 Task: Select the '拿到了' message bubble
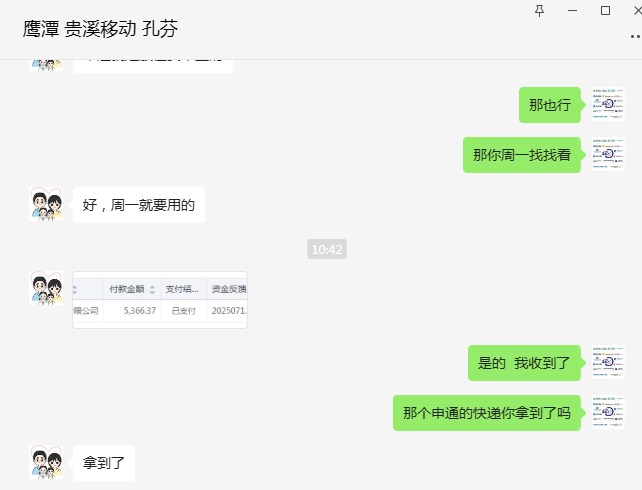pyautogui.click(x=104, y=463)
